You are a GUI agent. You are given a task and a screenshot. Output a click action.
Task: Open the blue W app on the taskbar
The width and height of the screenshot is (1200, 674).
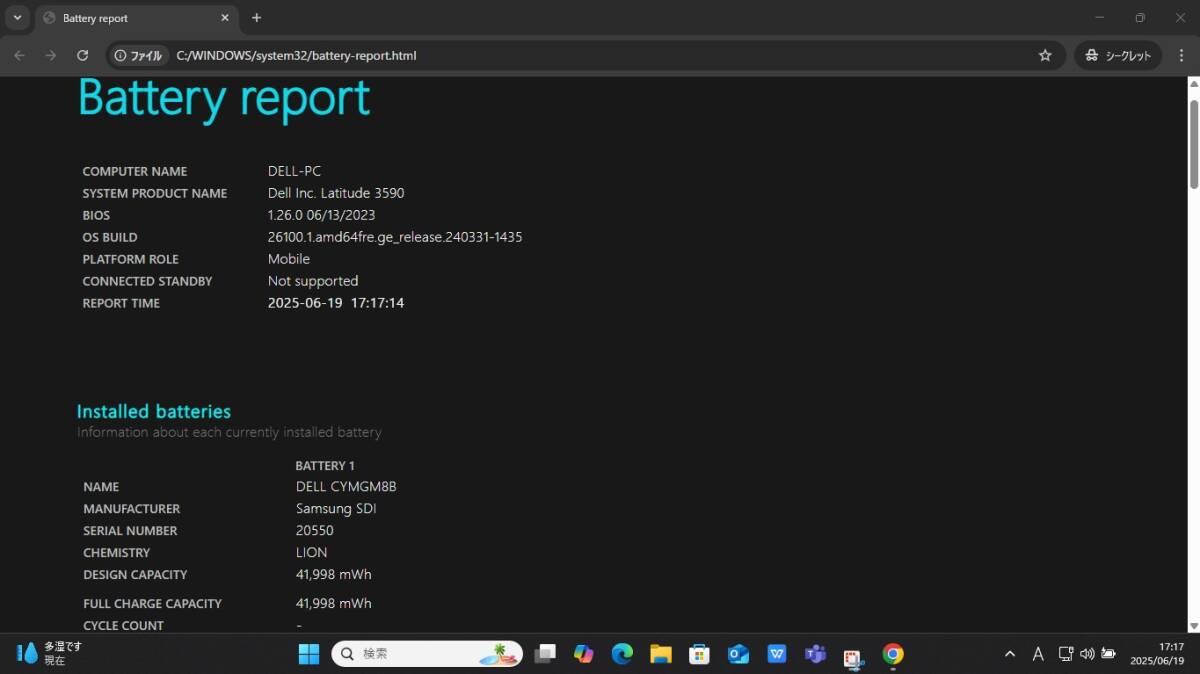[x=777, y=654]
